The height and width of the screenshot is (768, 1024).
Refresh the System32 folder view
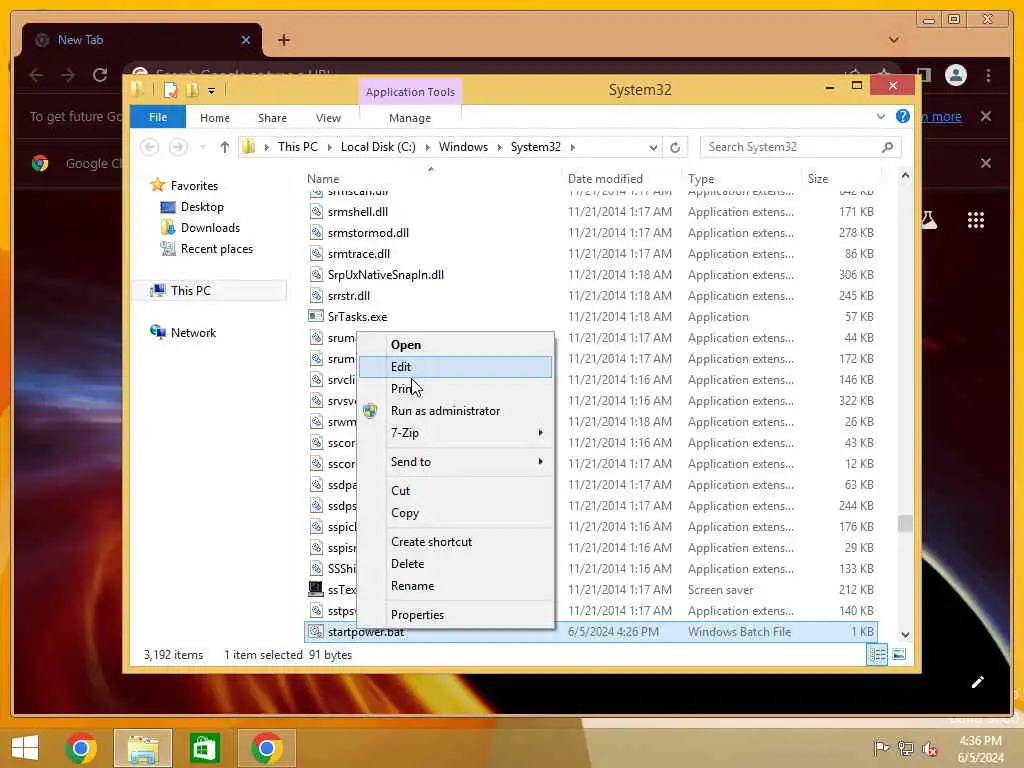(x=675, y=148)
